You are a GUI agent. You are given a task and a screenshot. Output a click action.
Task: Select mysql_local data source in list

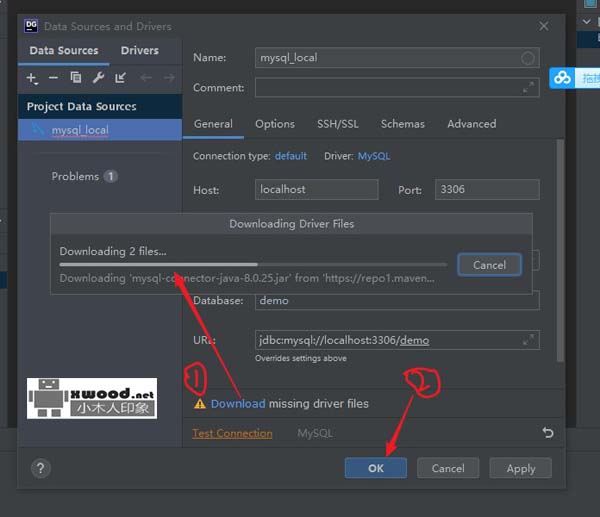click(x=100, y=130)
